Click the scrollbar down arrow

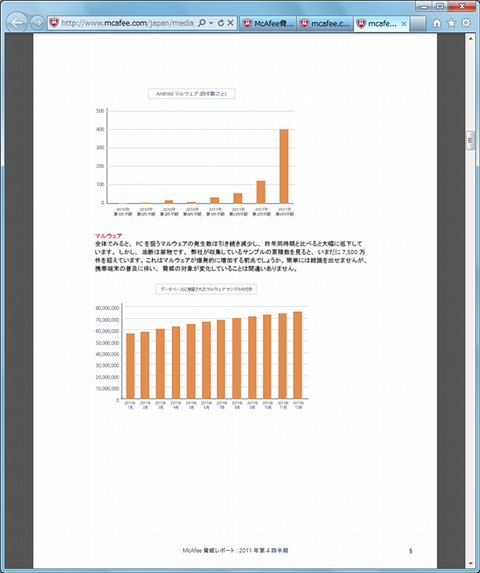(x=471, y=564)
